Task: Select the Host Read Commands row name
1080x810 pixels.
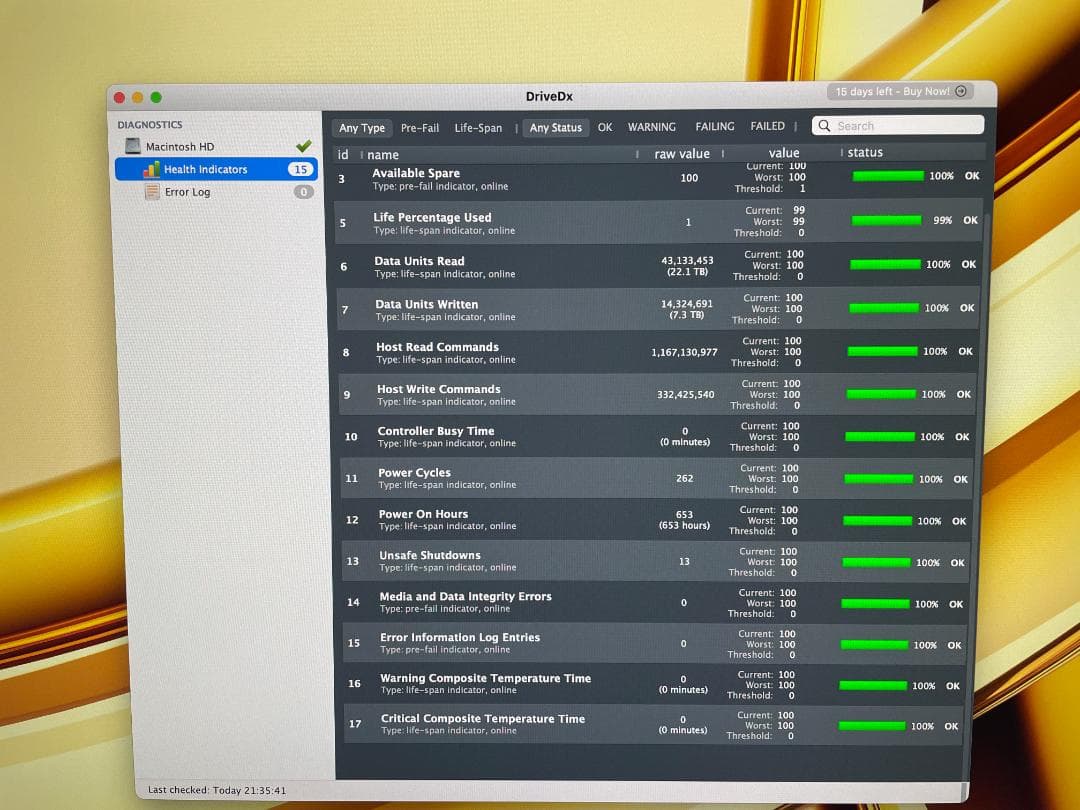Action: point(437,347)
